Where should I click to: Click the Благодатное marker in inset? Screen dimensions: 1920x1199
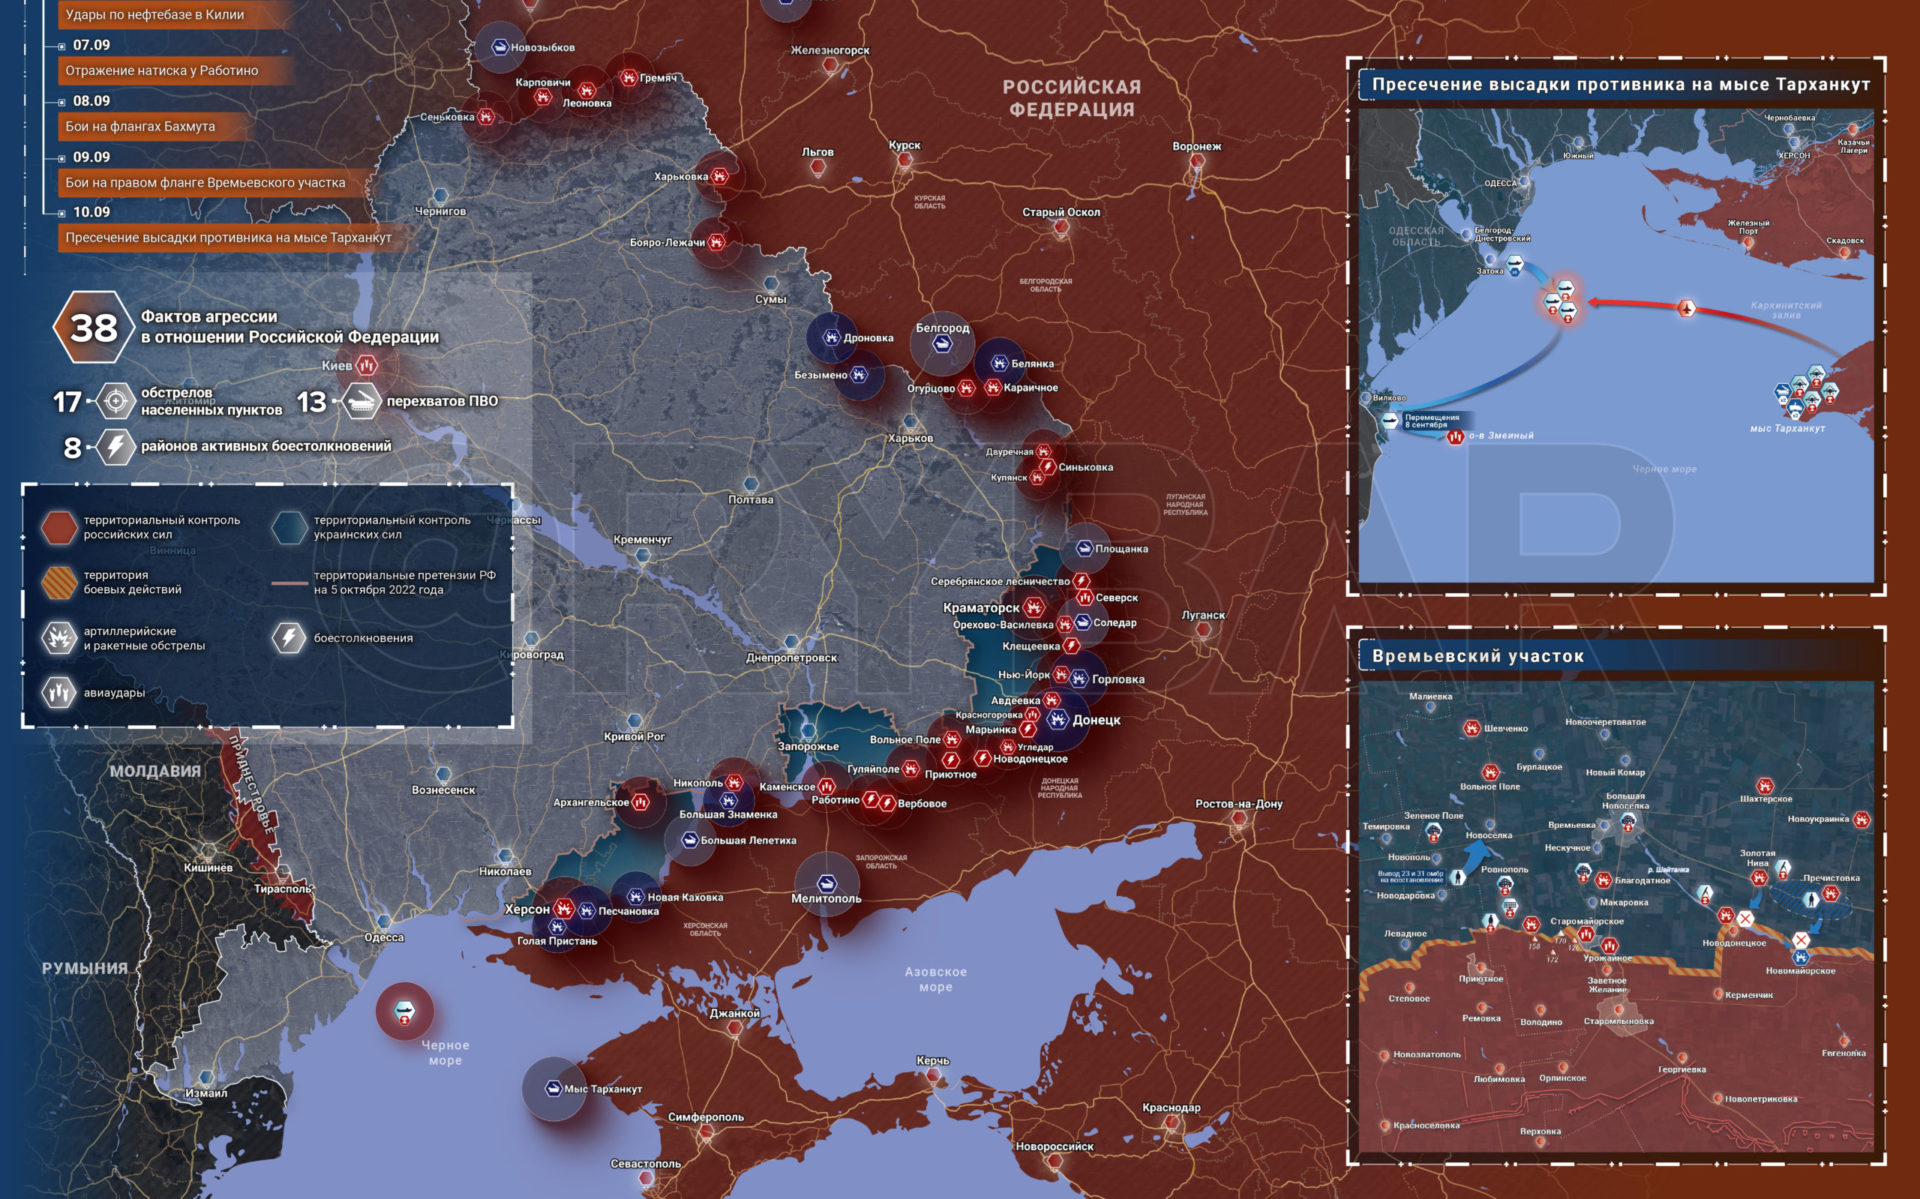1603,880
